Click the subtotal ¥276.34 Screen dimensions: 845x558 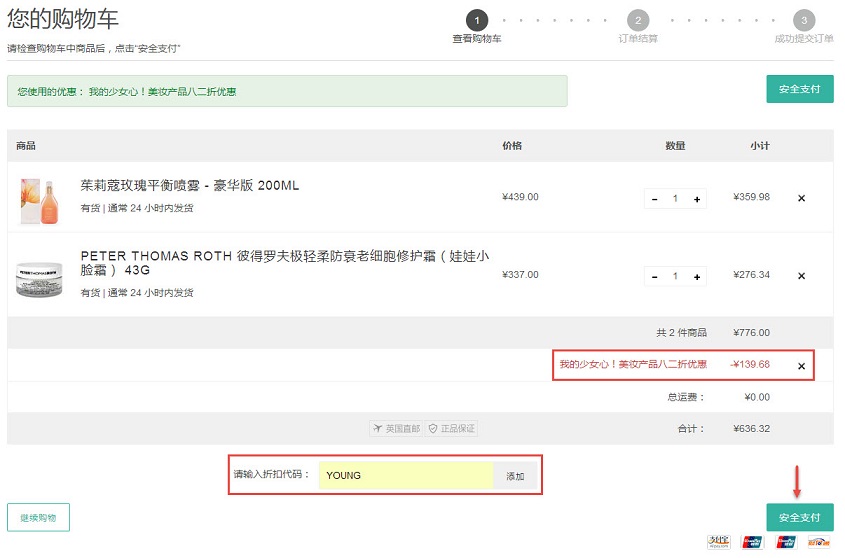point(752,274)
